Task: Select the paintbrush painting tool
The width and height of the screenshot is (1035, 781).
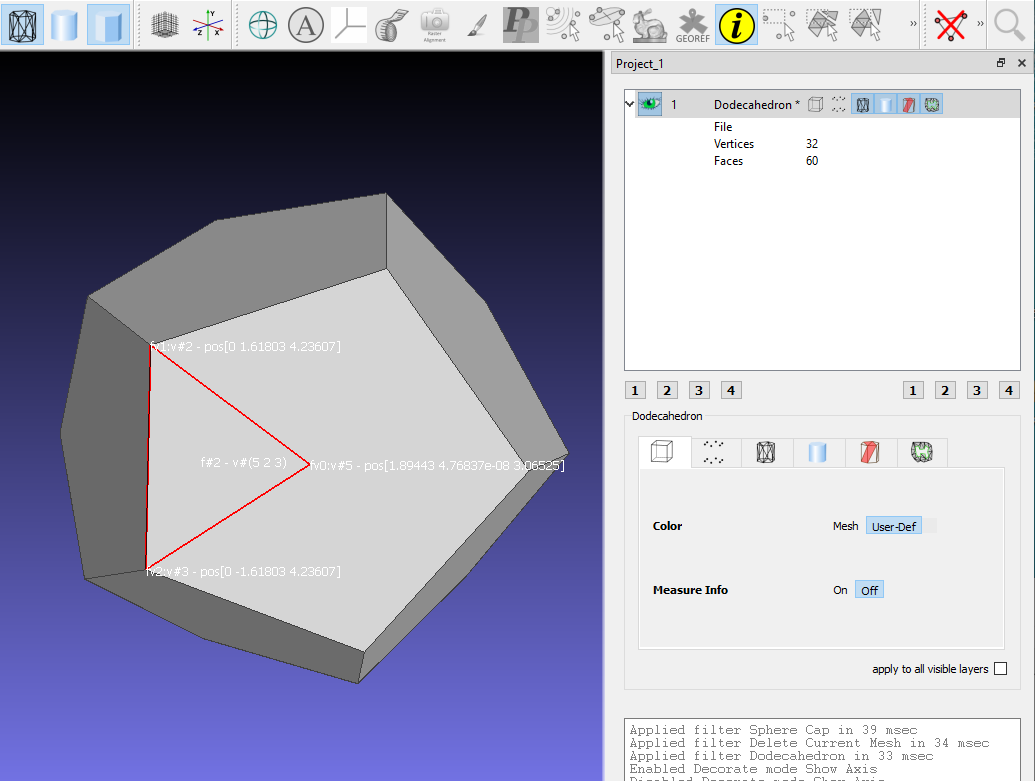Action: point(477,25)
